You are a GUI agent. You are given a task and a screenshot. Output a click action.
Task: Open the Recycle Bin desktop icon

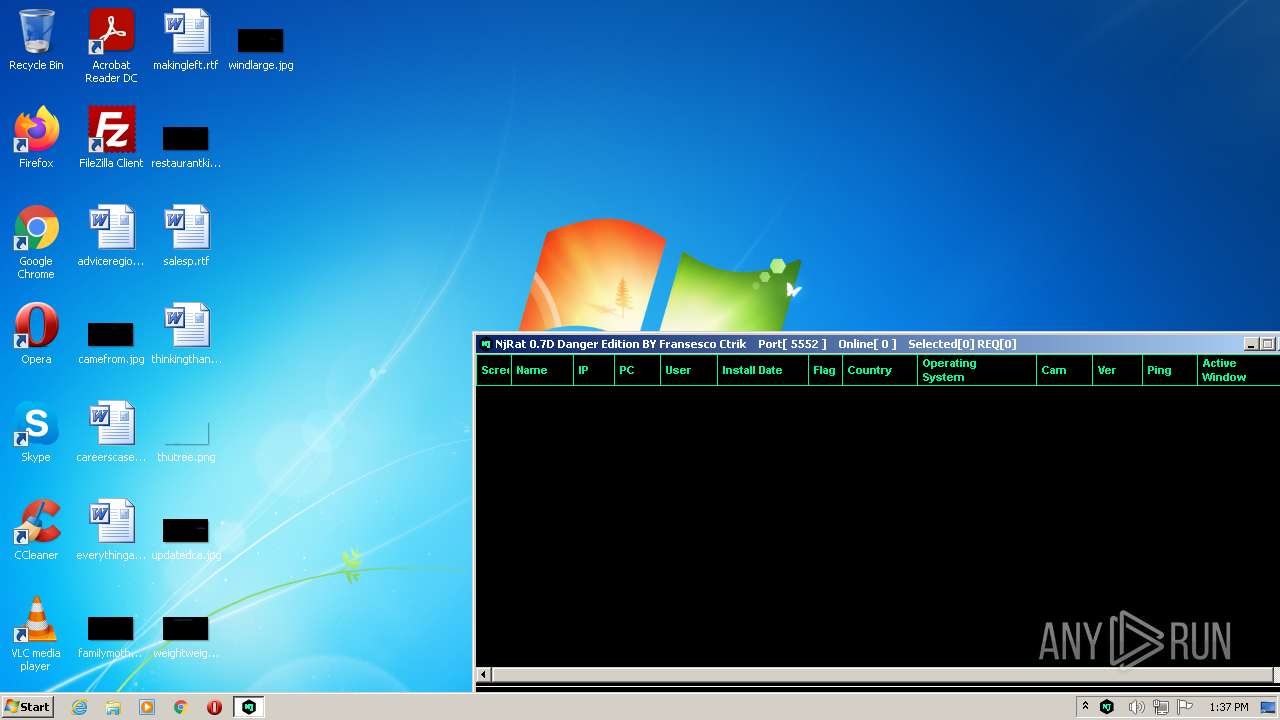tap(36, 40)
